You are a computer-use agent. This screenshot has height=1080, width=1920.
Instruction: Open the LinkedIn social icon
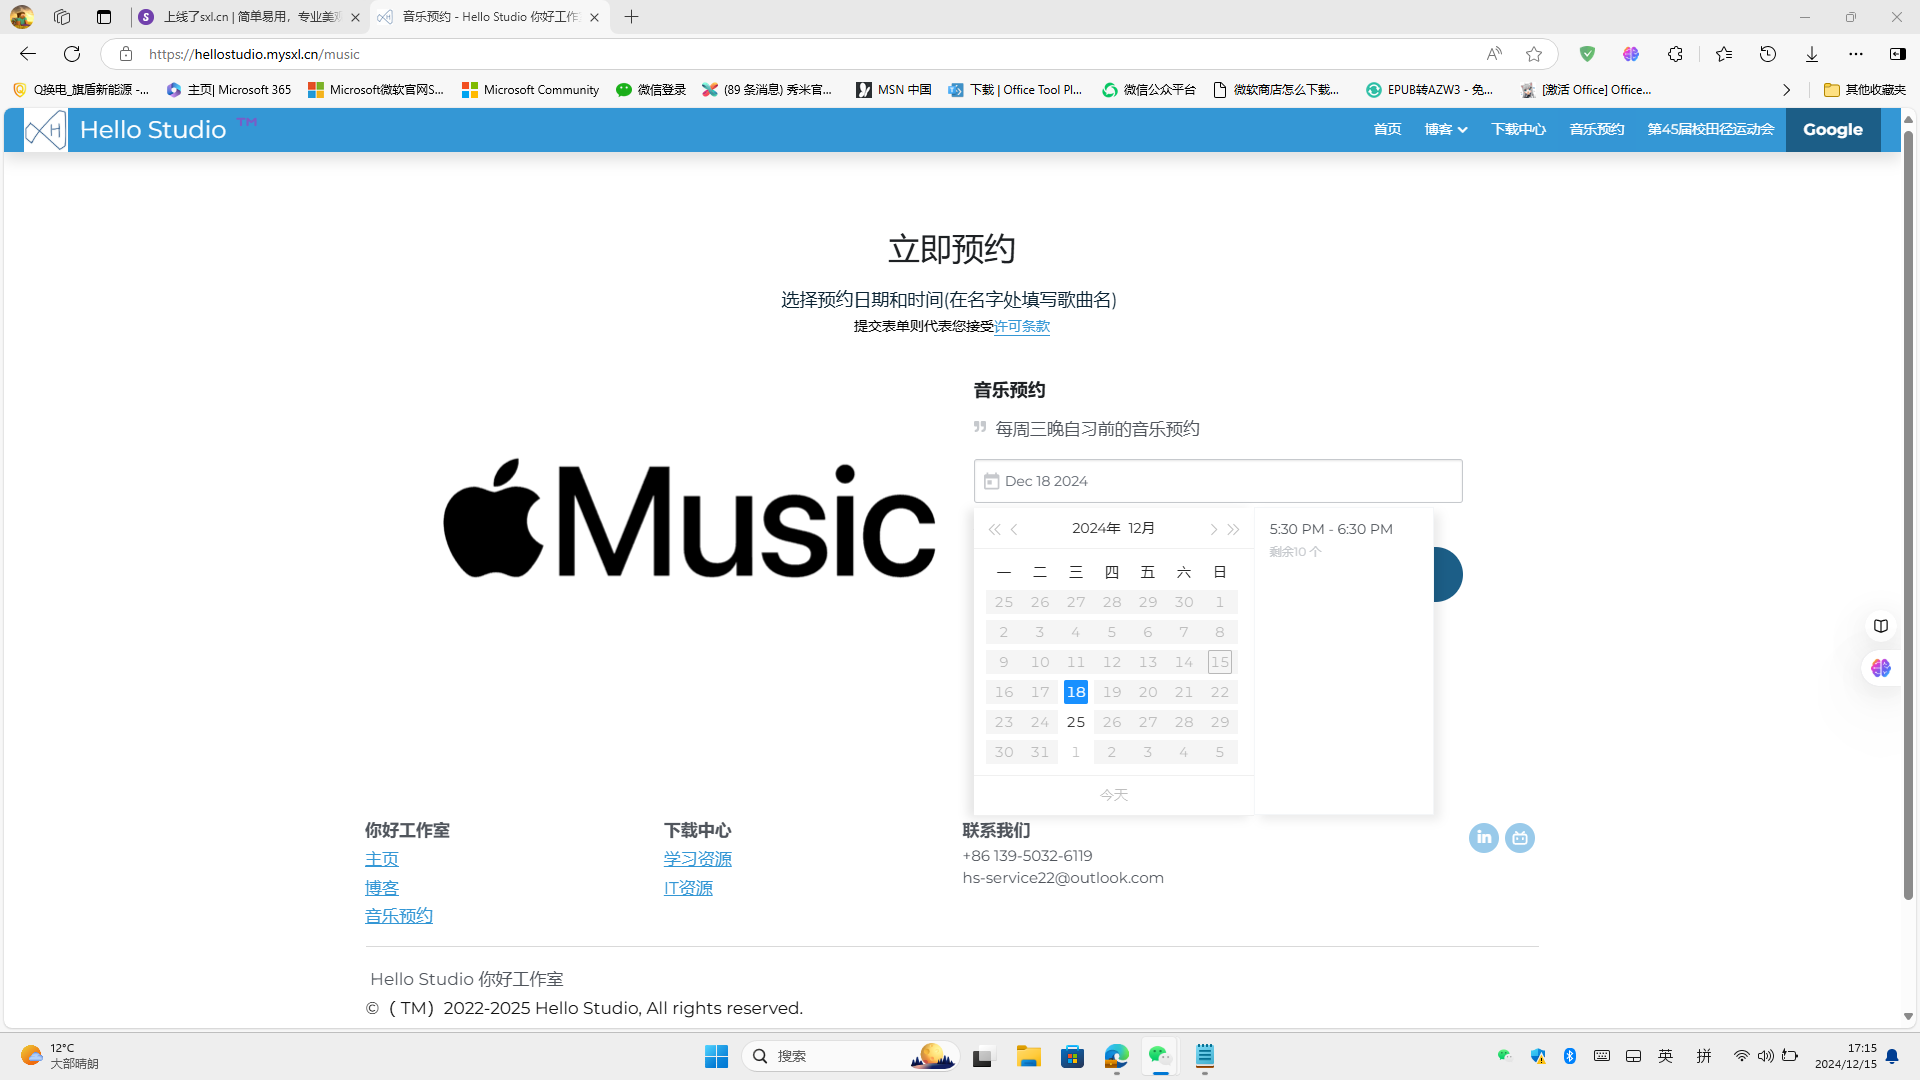1484,838
